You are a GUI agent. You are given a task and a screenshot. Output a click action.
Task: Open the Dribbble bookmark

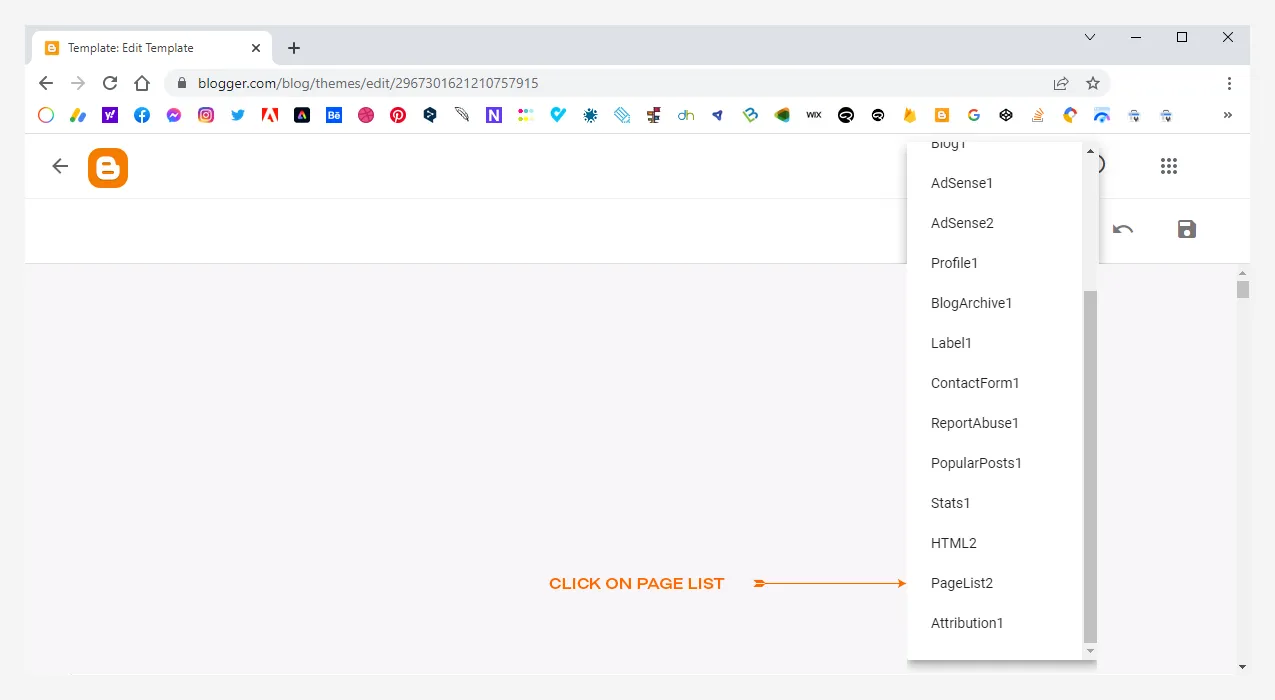(366, 115)
